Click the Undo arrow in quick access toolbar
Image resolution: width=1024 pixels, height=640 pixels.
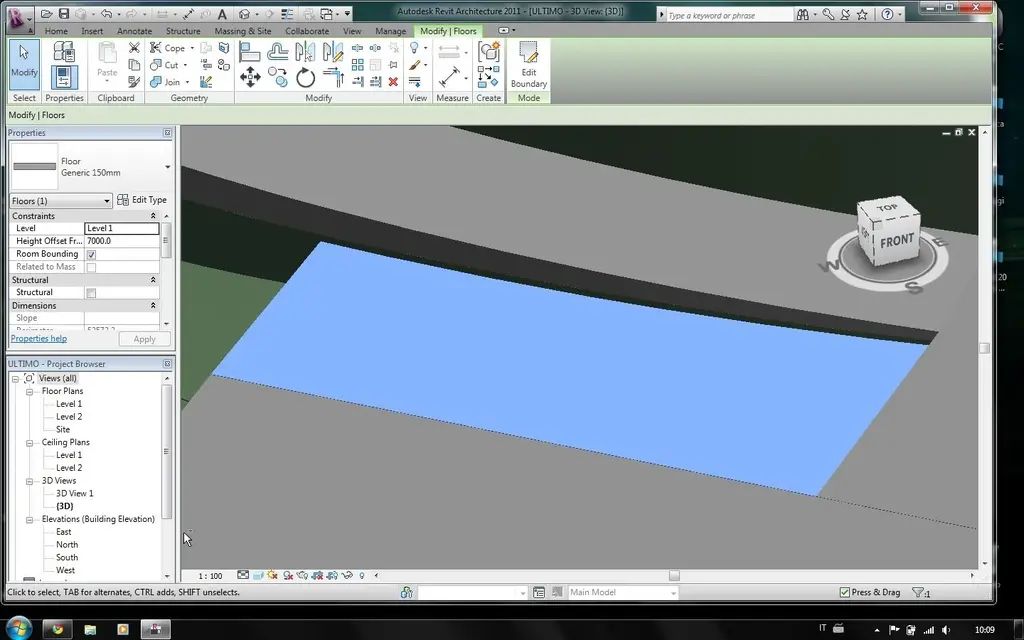(x=106, y=14)
